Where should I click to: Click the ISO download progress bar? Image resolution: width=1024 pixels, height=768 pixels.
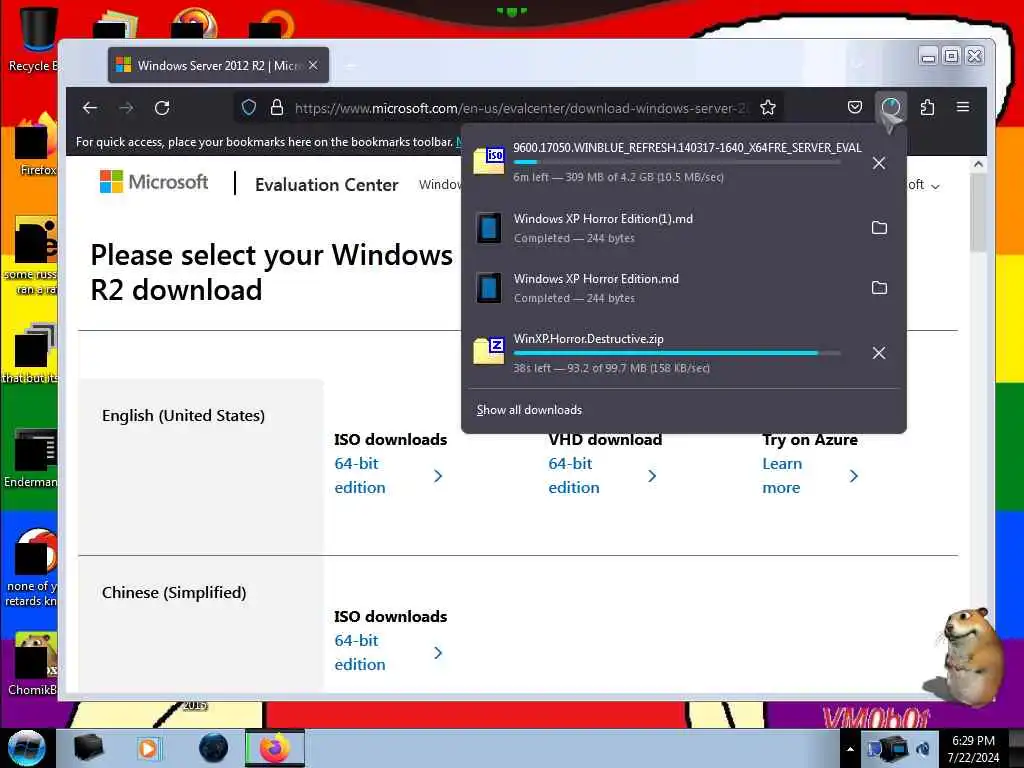[677, 162]
